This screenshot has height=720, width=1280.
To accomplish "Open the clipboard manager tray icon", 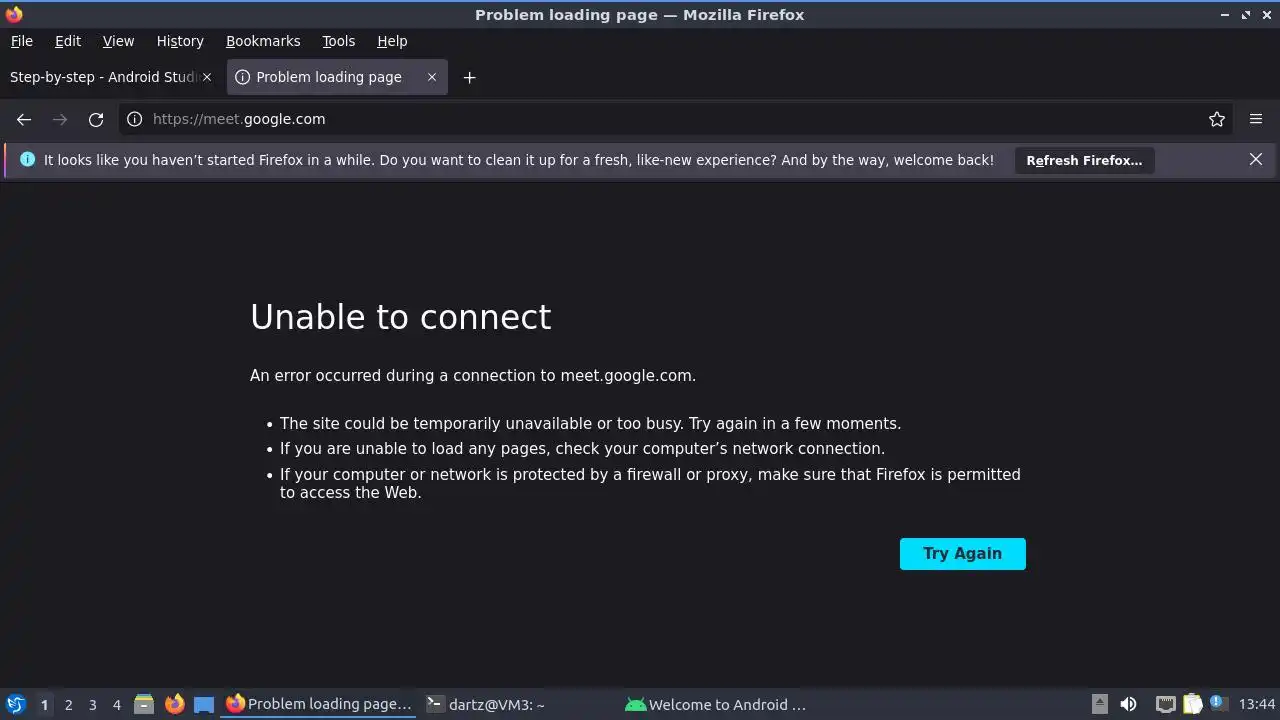I will (x=1192, y=704).
